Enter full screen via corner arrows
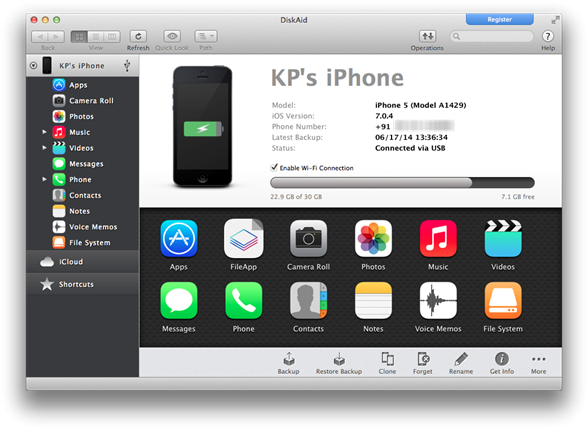The width and height of the screenshot is (587, 428). pos(555,19)
